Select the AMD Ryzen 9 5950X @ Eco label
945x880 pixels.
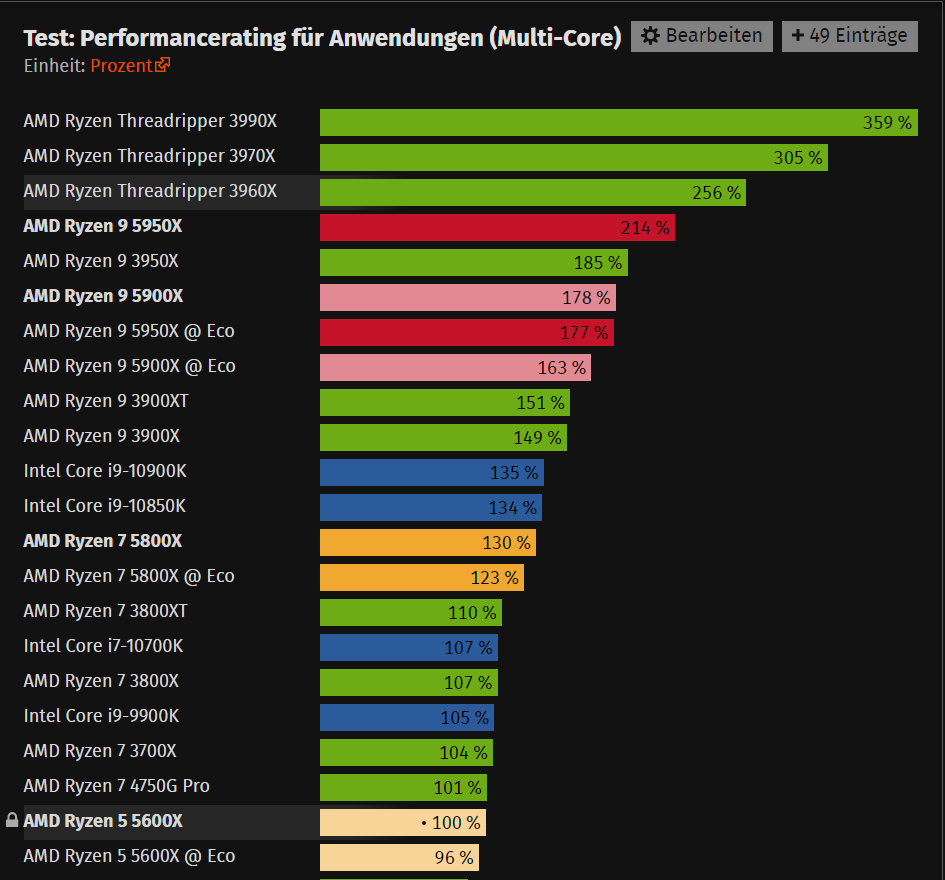click(129, 331)
